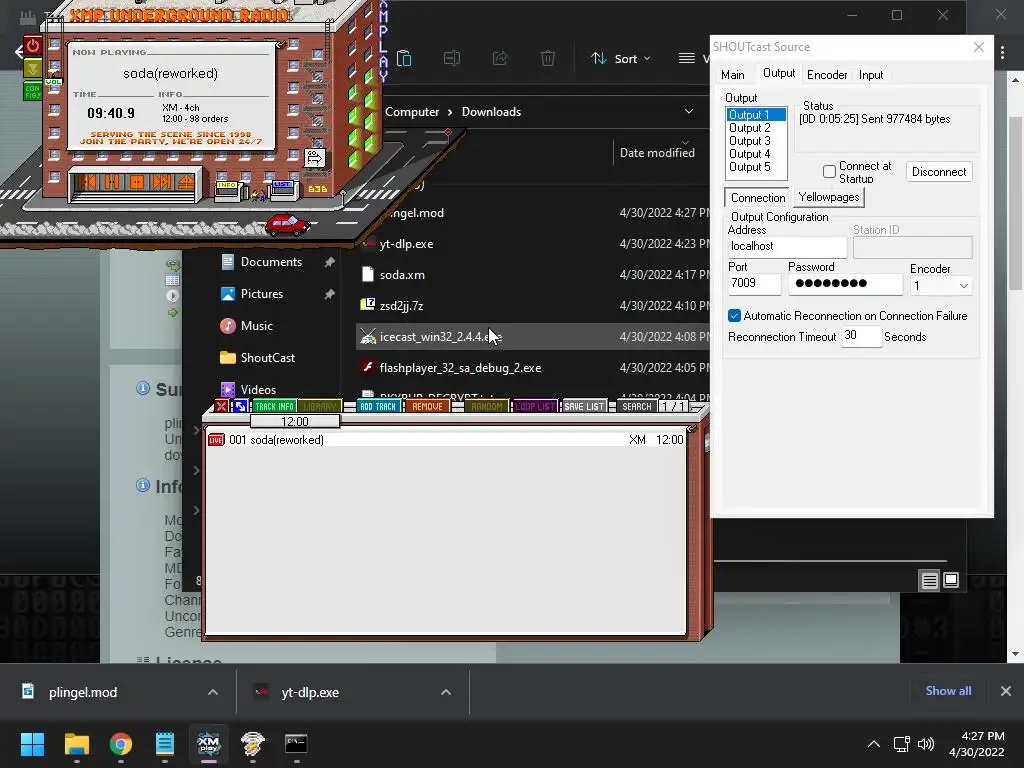The height and width of the screenshot is (768, 1024).
Task: Select Output 1 in the output list
Action: pyautogui.click(x=756, y=115)
